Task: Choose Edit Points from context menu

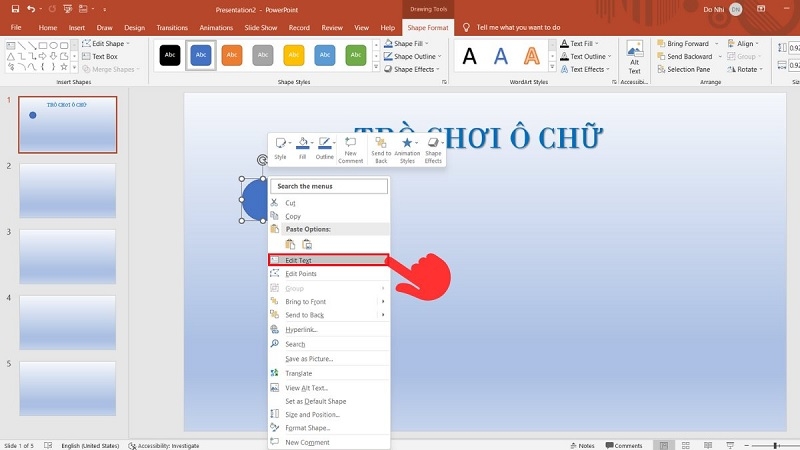Action: click(x=329, y=273)
